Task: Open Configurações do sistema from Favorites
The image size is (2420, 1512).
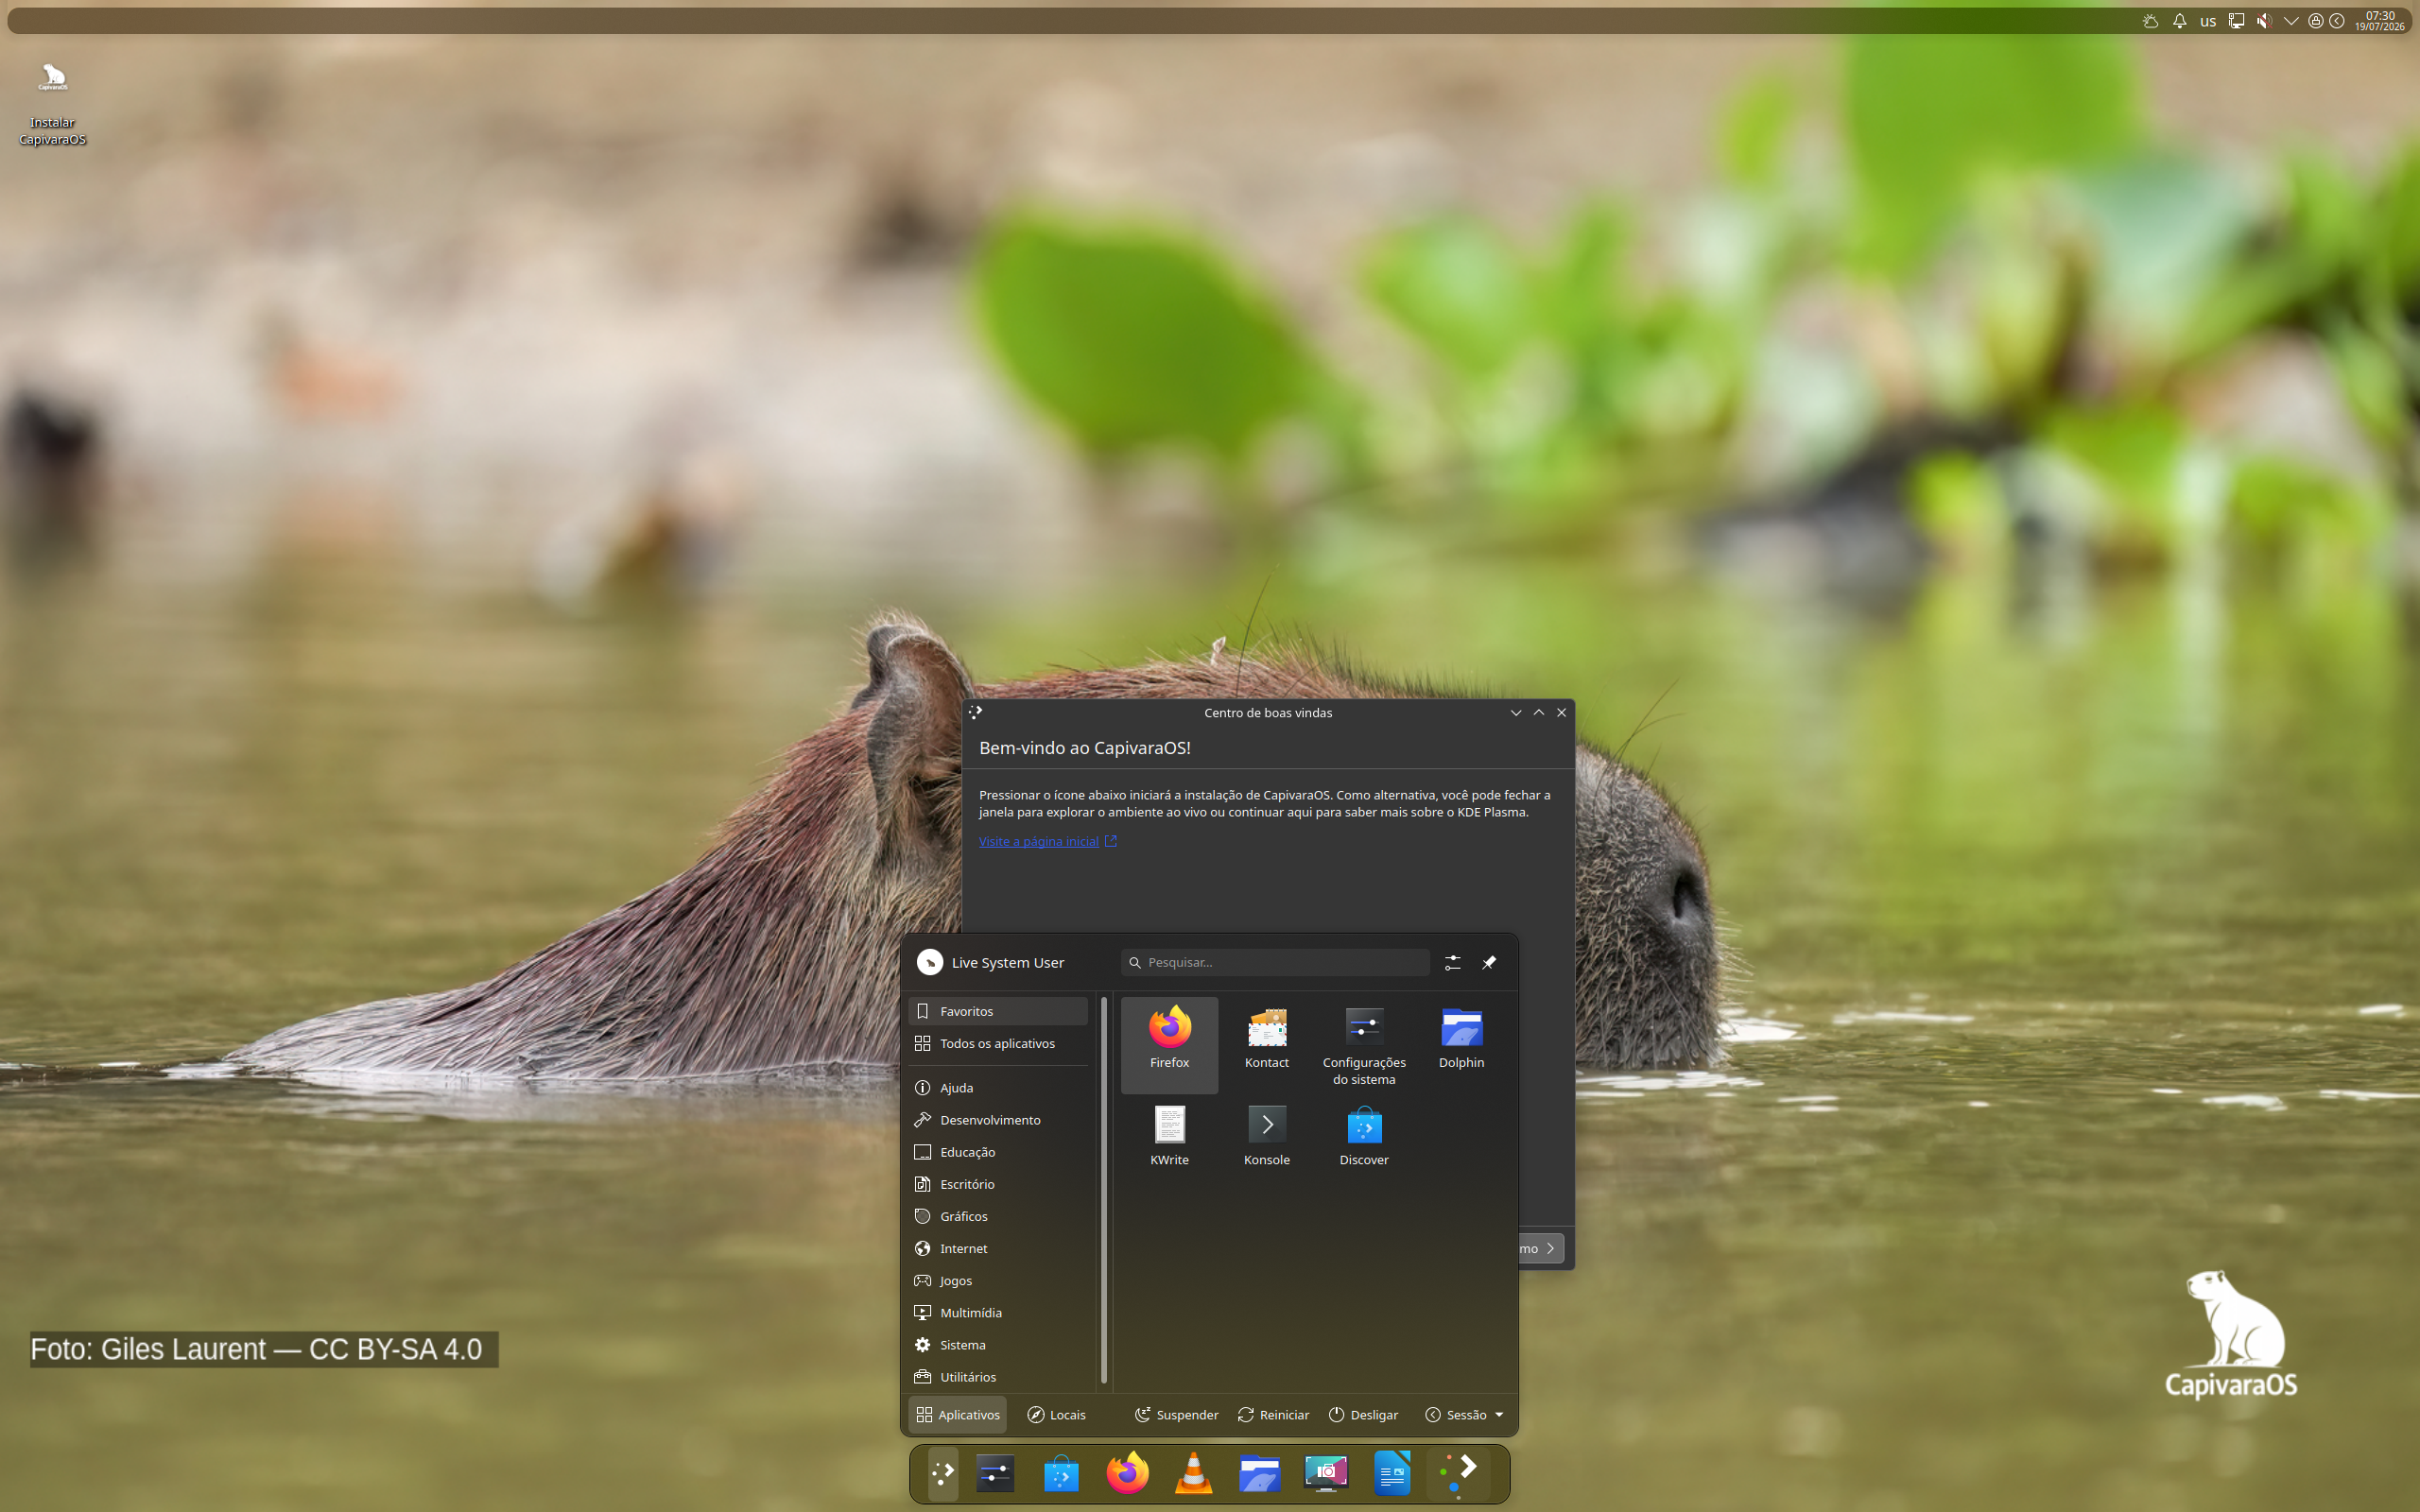Action: coord(1364,1043)
